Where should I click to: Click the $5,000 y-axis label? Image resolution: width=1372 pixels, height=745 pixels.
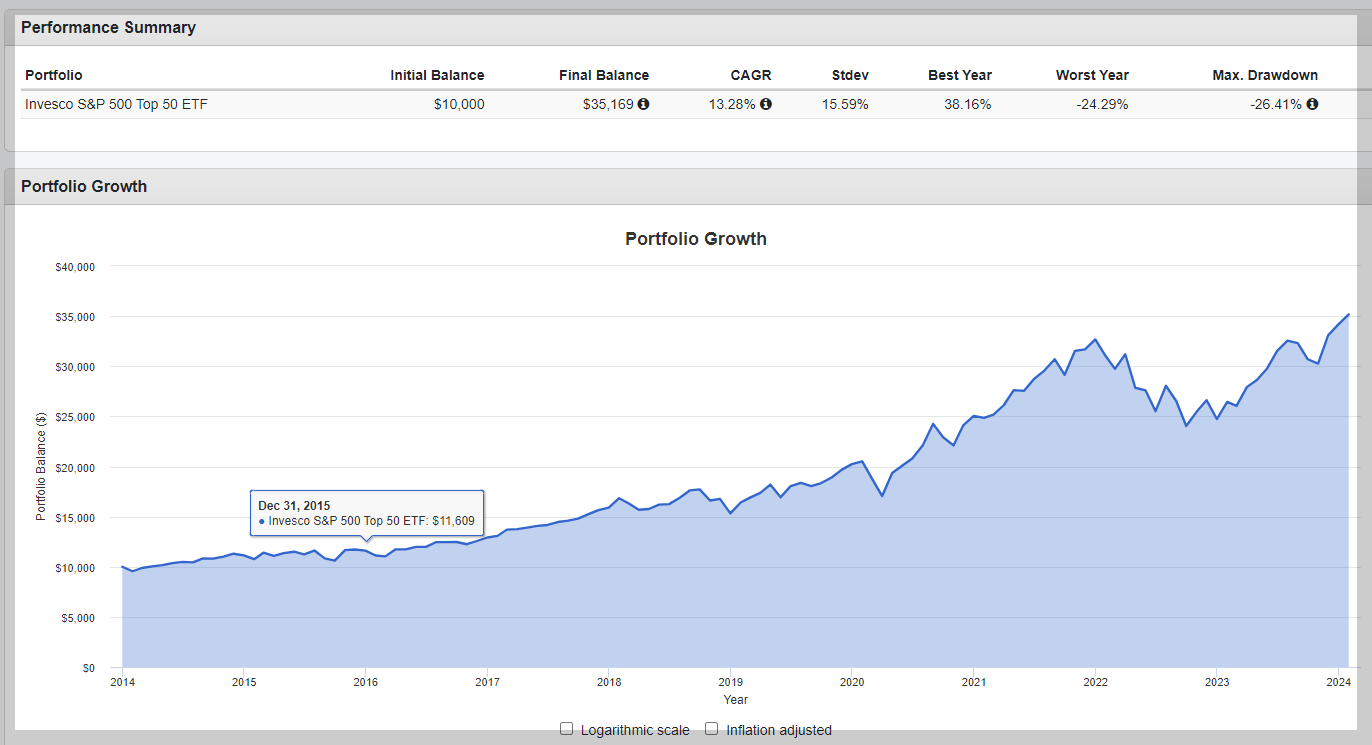(76, 618)
